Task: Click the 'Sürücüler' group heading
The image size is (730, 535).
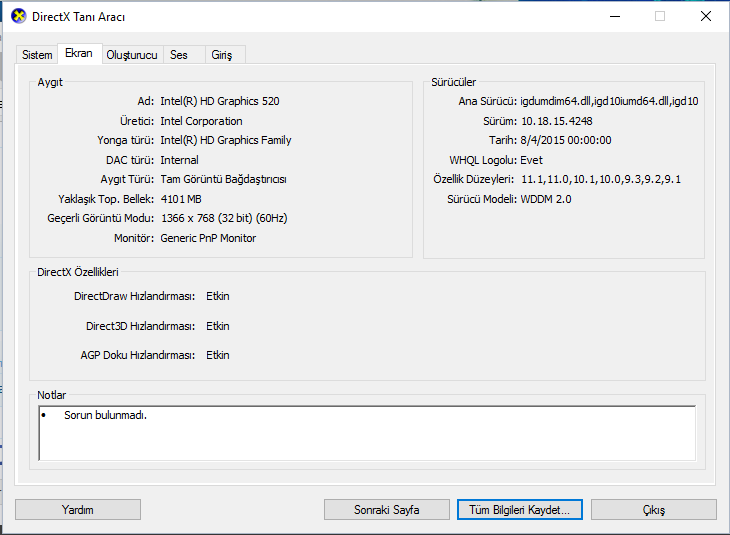Action: [x=453, y=82]
